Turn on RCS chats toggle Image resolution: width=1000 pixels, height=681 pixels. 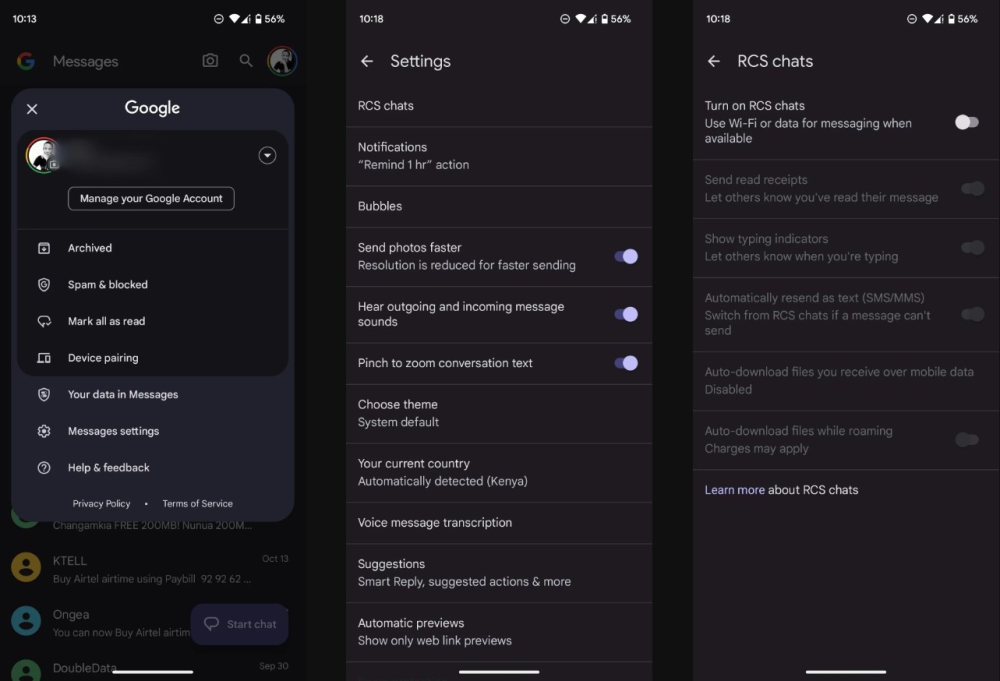pos(966,122)
